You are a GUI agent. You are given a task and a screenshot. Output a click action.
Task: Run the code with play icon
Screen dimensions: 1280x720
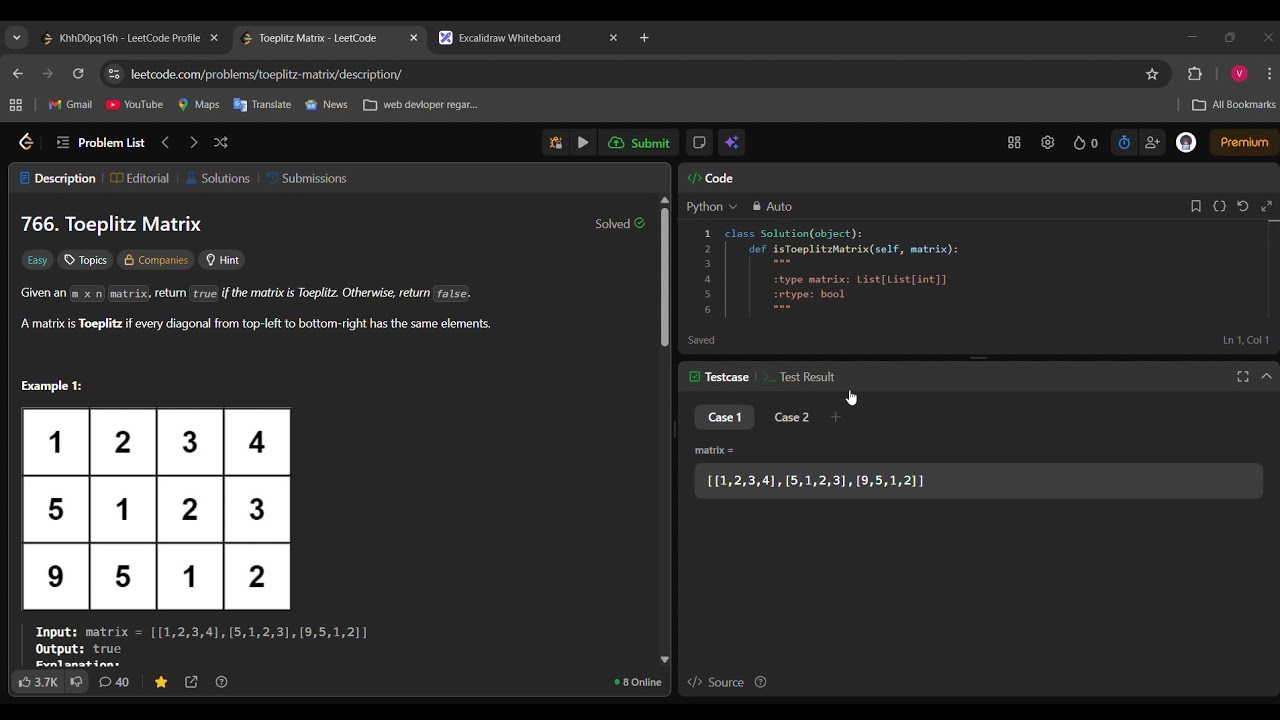(x=583, y=142)
